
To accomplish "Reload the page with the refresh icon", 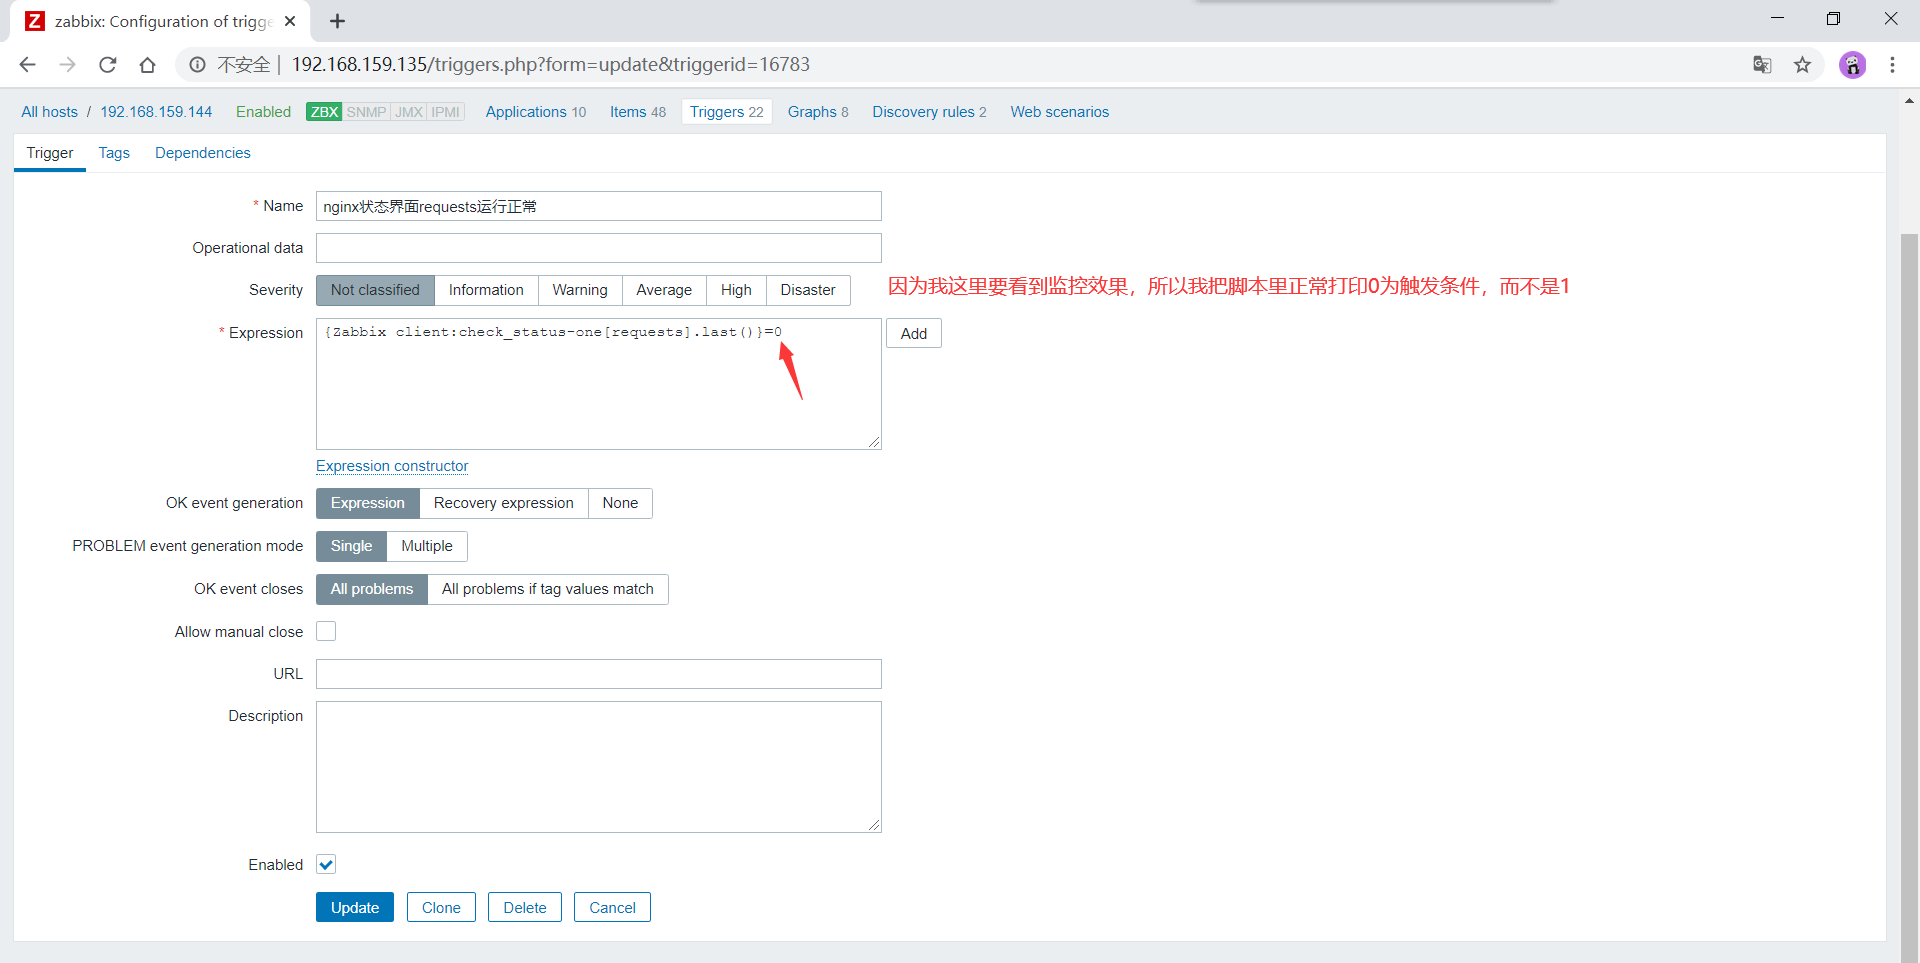I will coord(107,65).
